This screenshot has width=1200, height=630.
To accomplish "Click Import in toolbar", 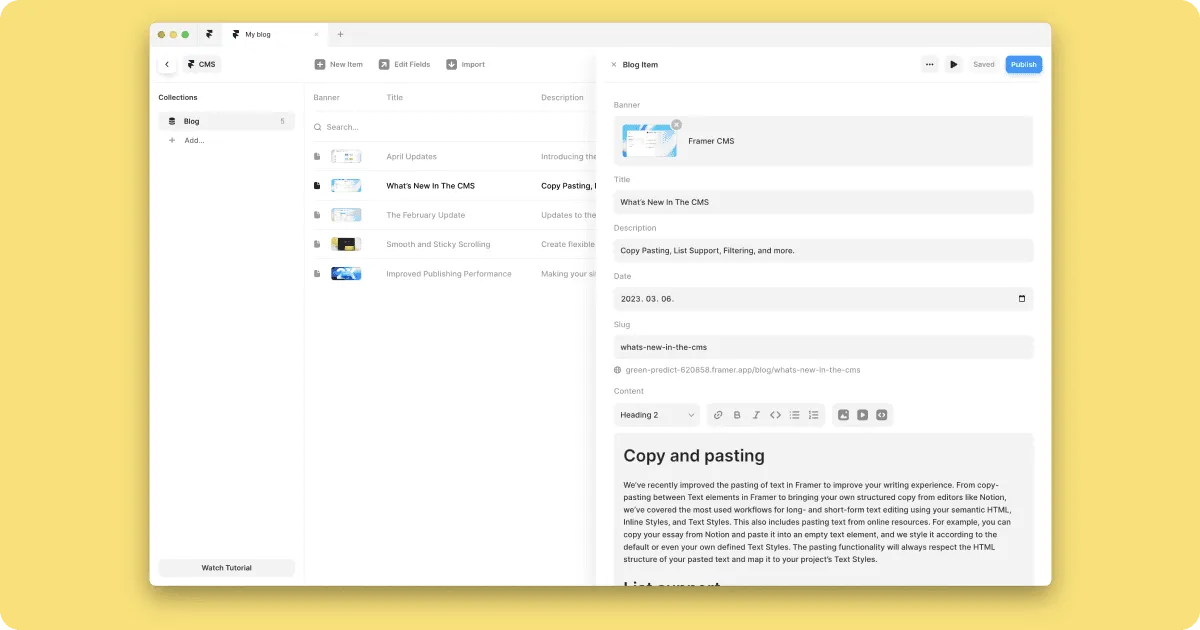I will (465, 64).
